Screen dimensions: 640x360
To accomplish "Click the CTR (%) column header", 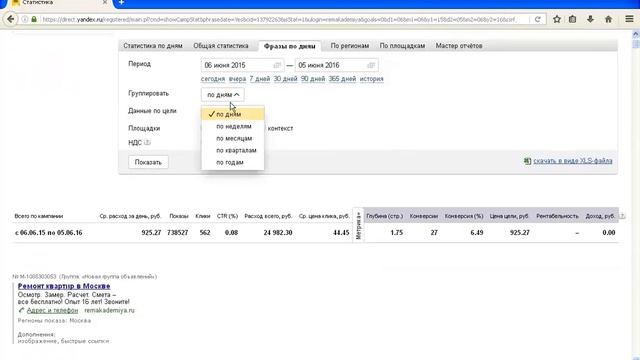I will coord(227,216).
